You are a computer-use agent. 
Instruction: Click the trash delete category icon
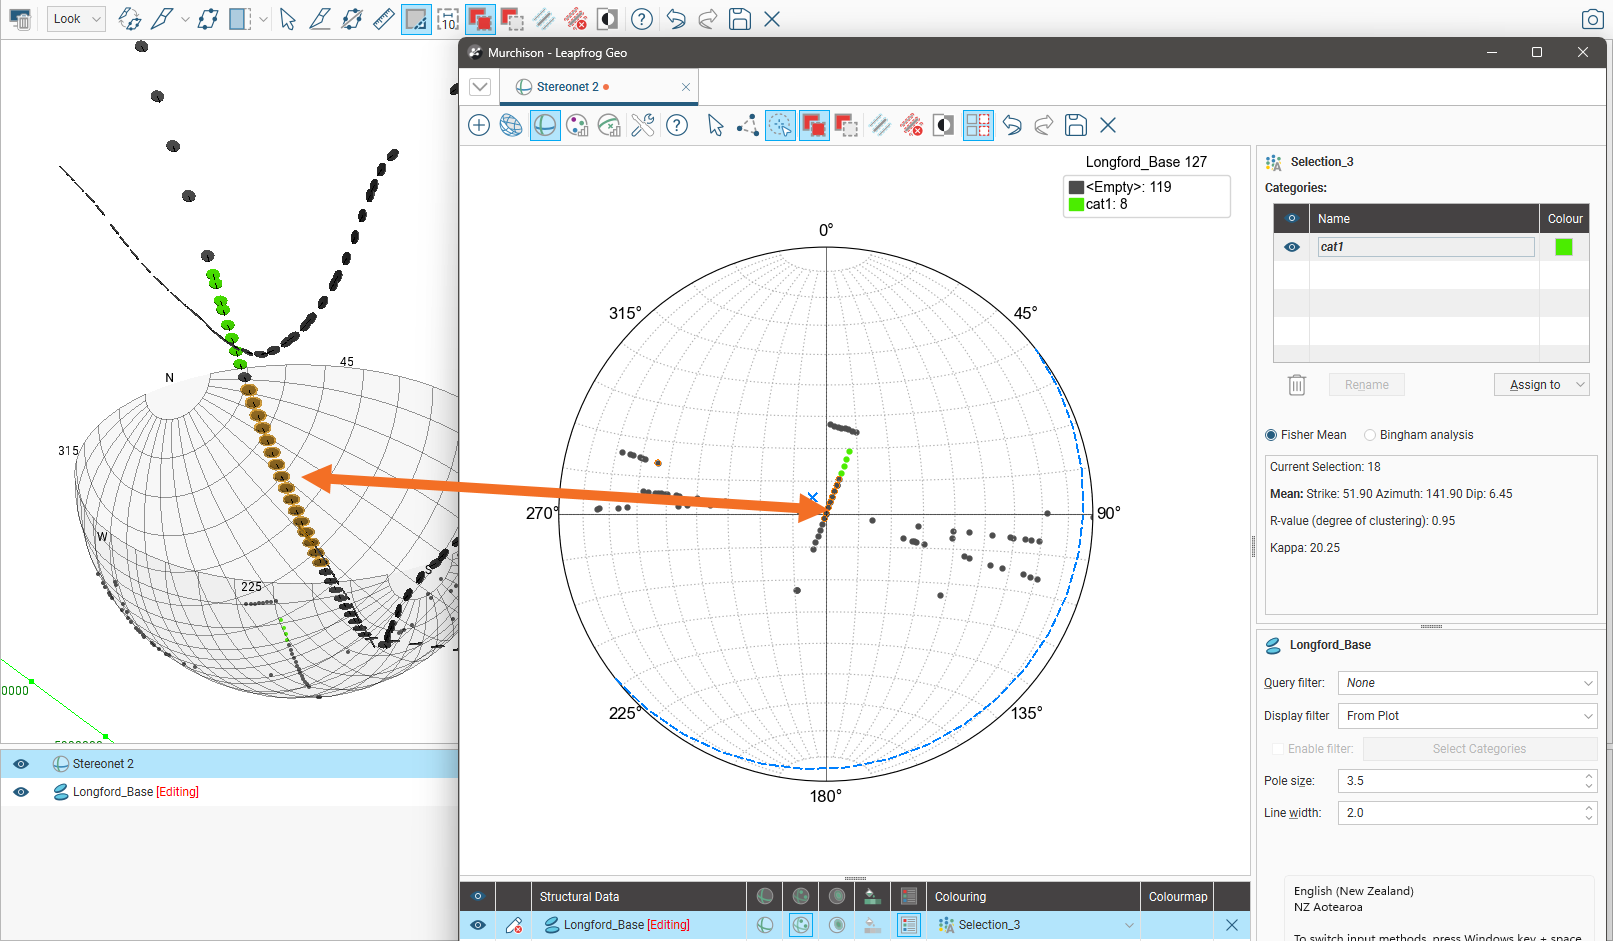[1296, 385]
